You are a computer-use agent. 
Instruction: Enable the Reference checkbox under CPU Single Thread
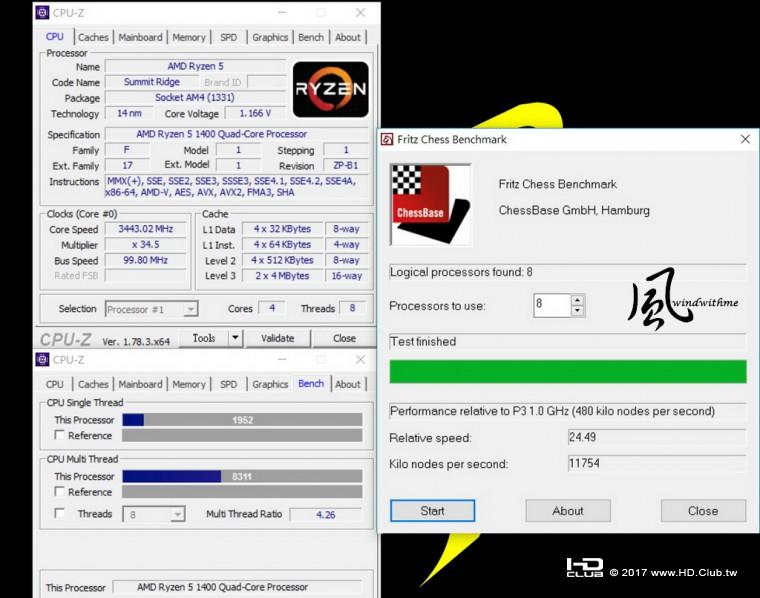click(x=59, y=435)
